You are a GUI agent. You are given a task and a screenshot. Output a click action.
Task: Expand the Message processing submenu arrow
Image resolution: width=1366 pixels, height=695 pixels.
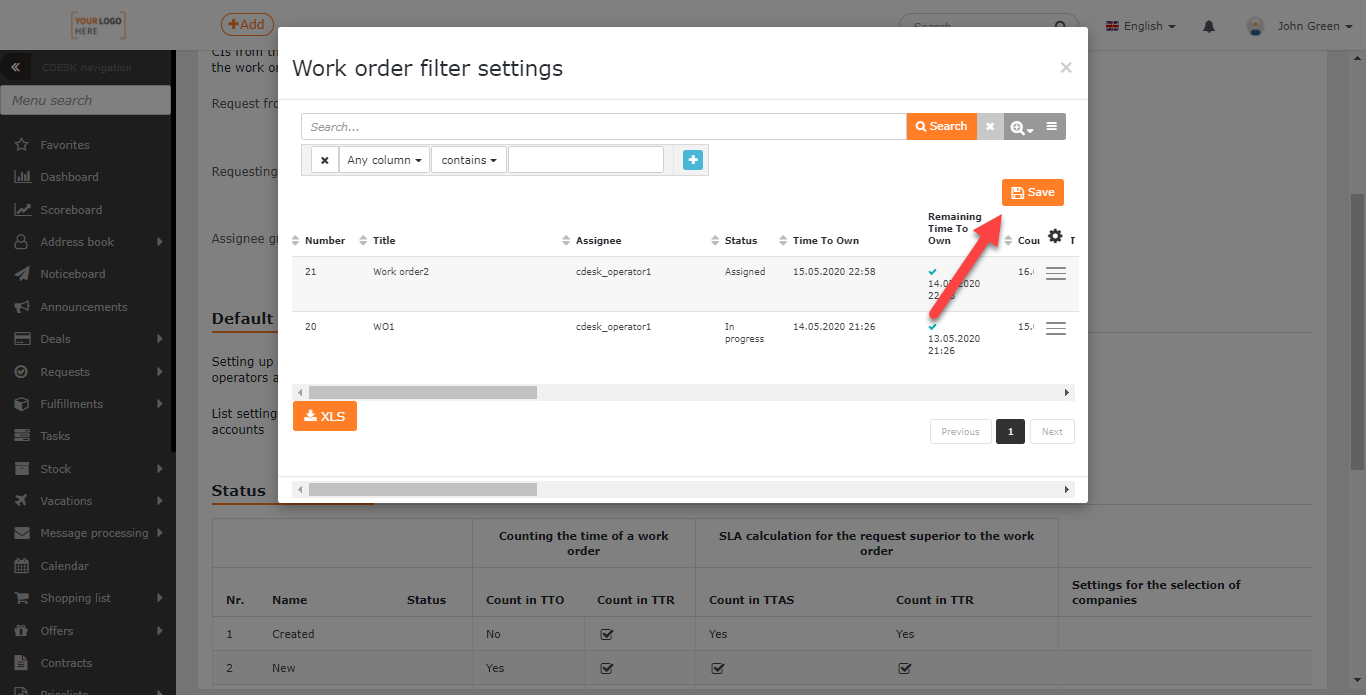click(160, 533)
